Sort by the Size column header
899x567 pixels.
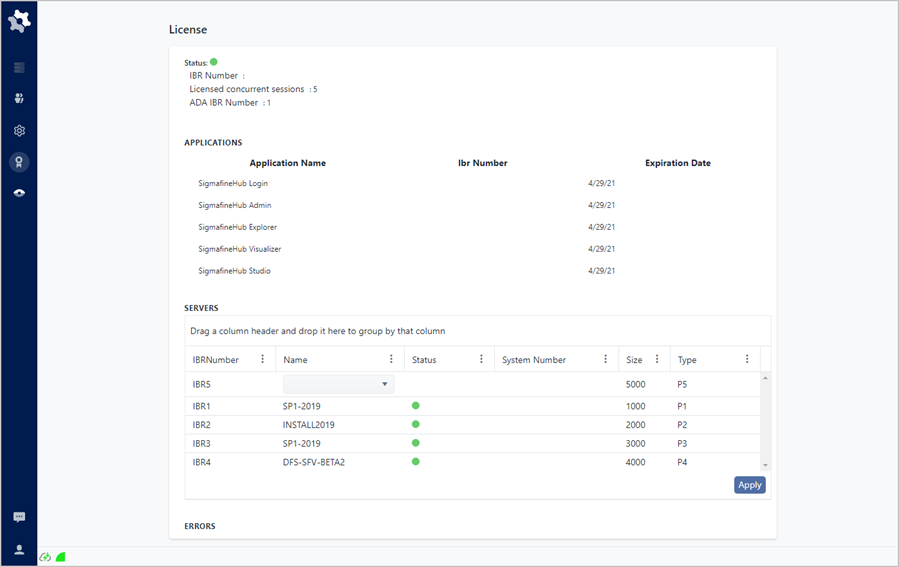coord(635,360)
